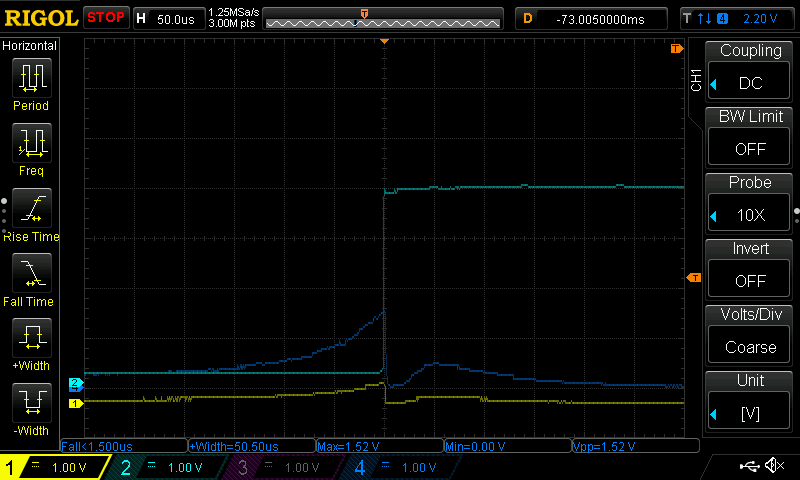800x480 pixels.
Task: Click the trigger level 2.20 V readout
Action: (760, 19)
